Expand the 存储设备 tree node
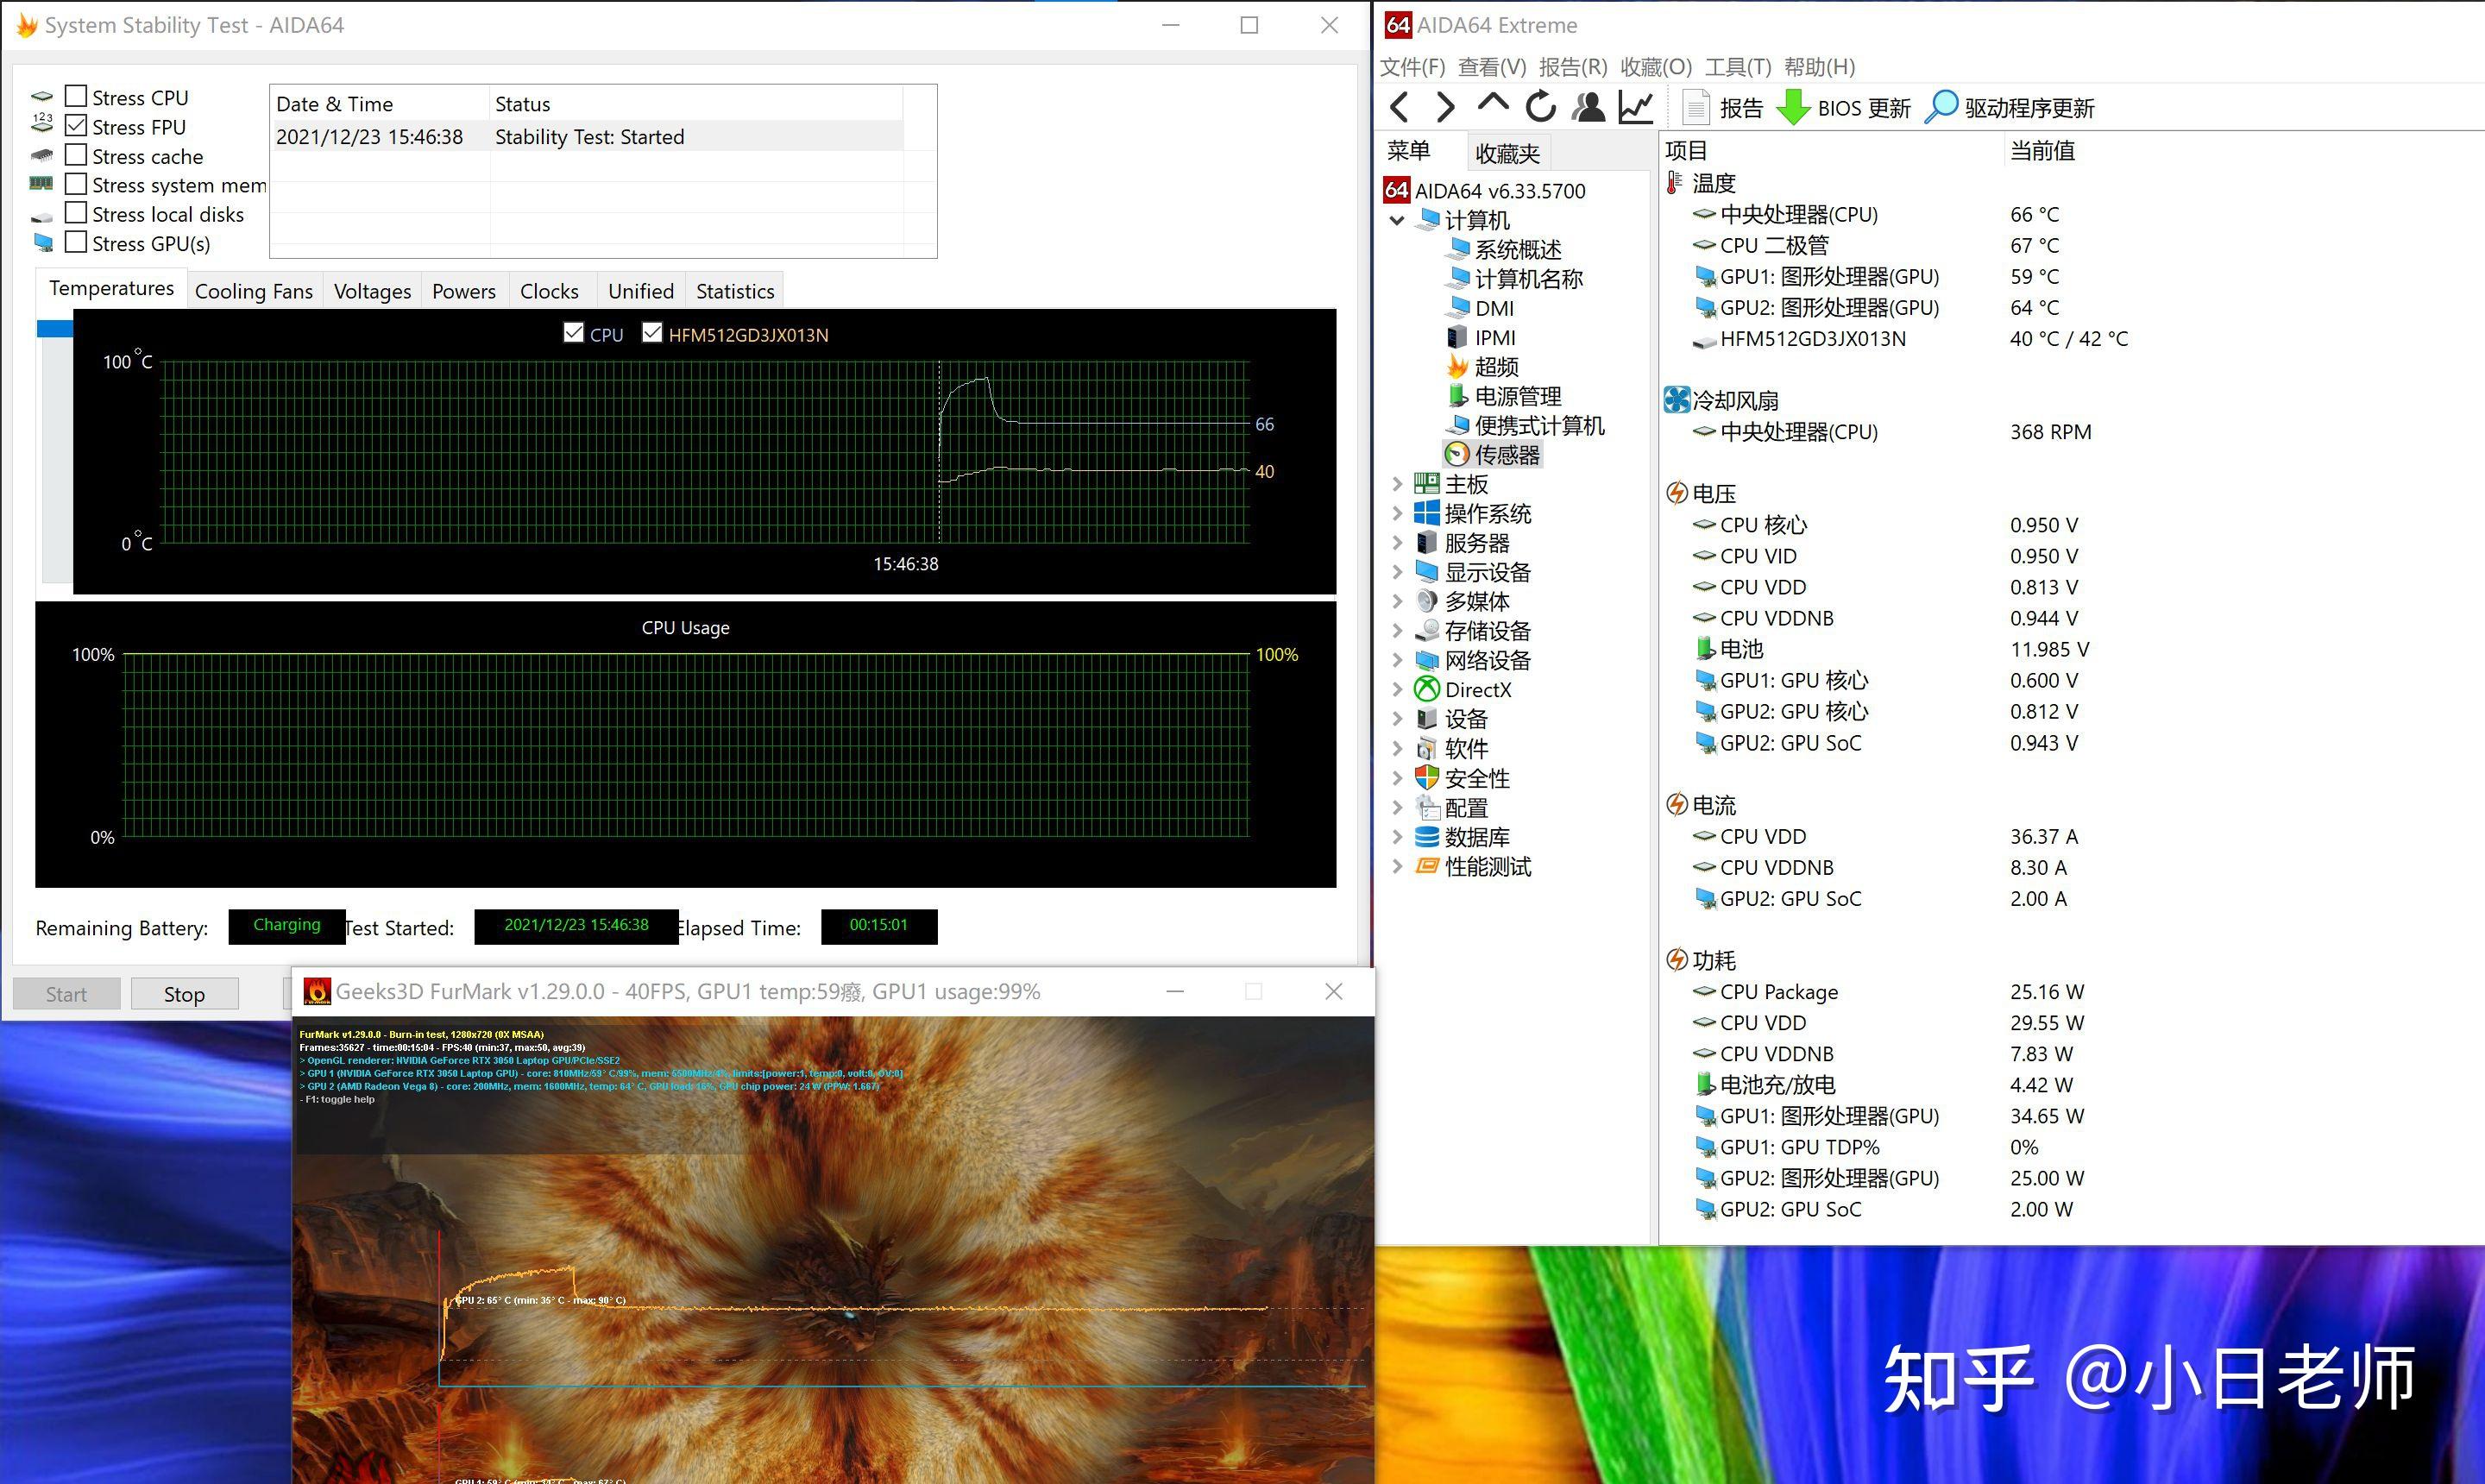This screenshot has height=1484, width=2485. pos(1397,631)
